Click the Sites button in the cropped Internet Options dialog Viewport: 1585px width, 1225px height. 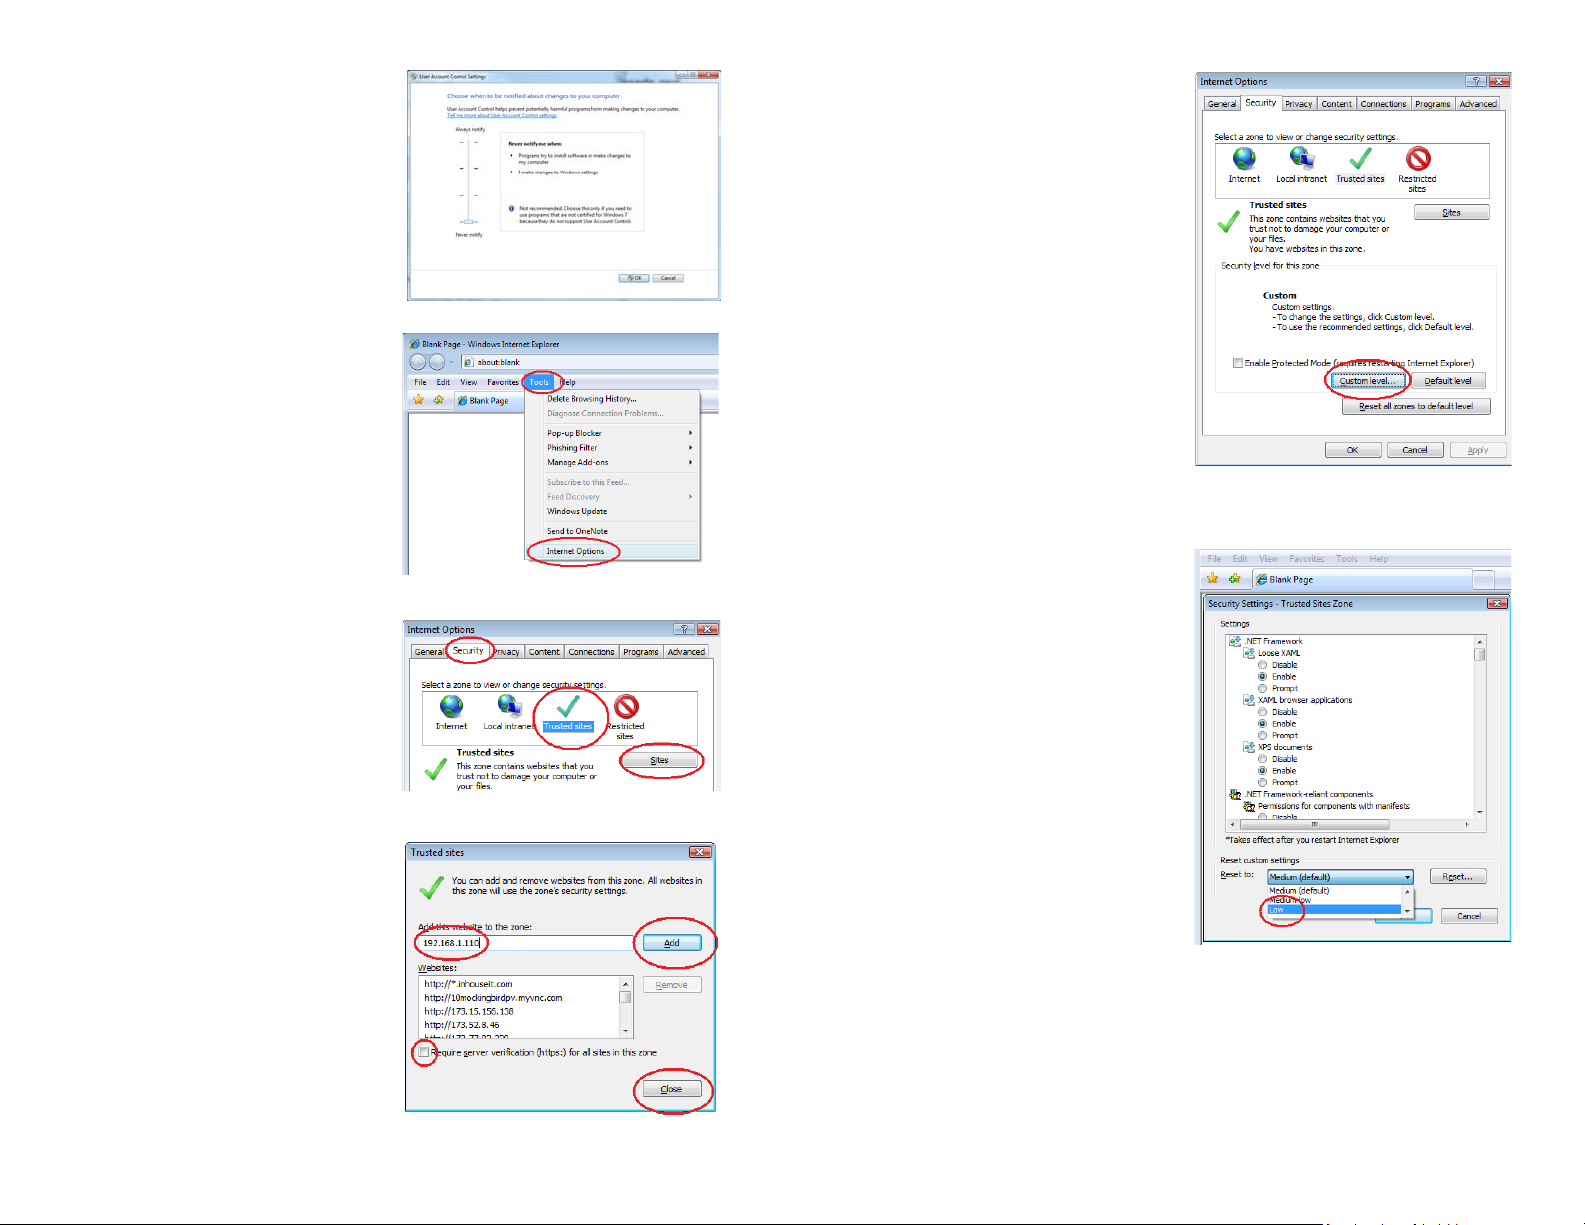point(659,760)
